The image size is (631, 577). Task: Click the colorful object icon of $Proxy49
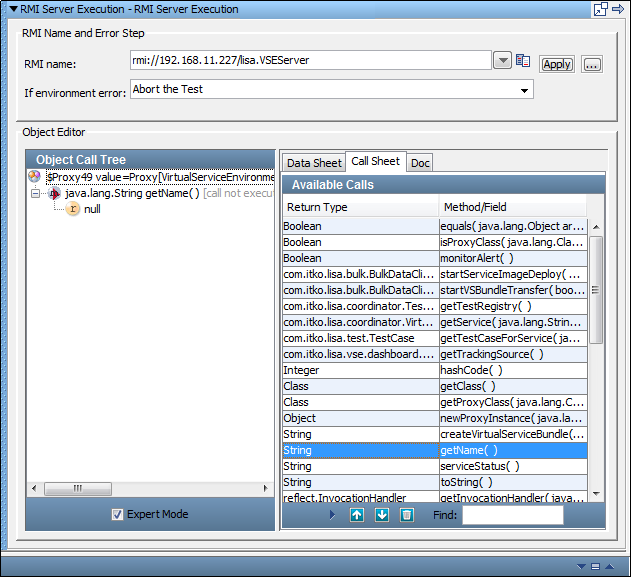tap(34, 176)
